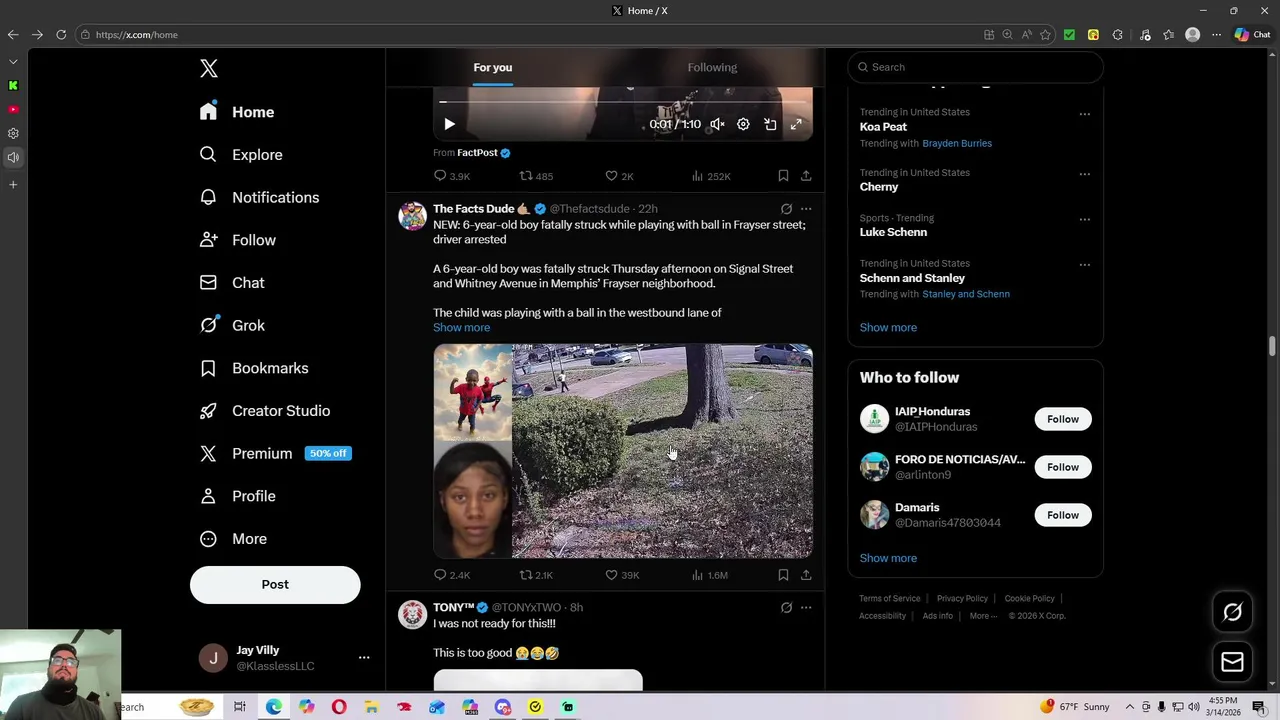Image resolution: width=1280 pixels, height=720 pixels.
Task: Open more options for Luke Schenn trend
Action: pyautogui.click(x=1084, y=219)
